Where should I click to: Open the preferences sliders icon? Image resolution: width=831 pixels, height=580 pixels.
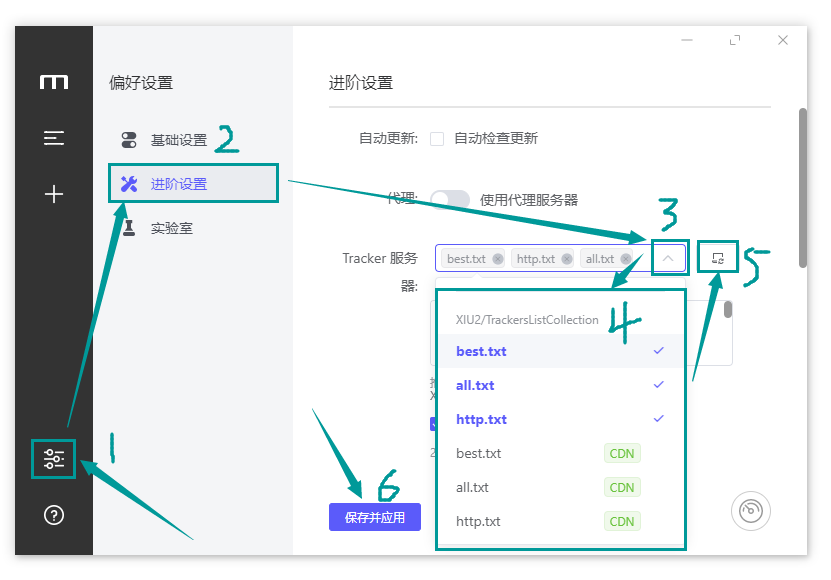coord(54,459)
